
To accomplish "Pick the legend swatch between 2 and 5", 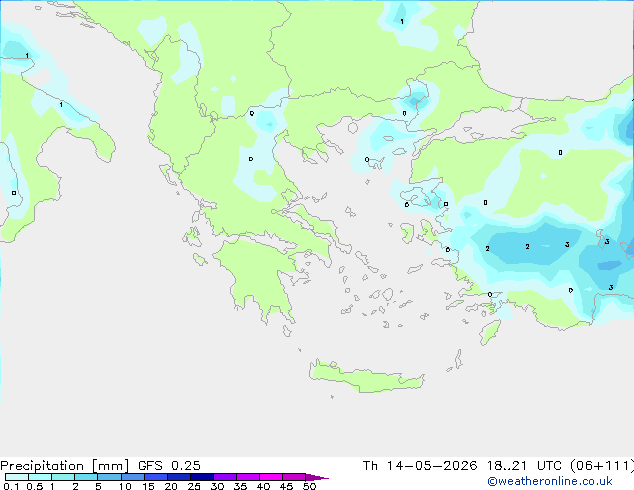I will (86, 477).
